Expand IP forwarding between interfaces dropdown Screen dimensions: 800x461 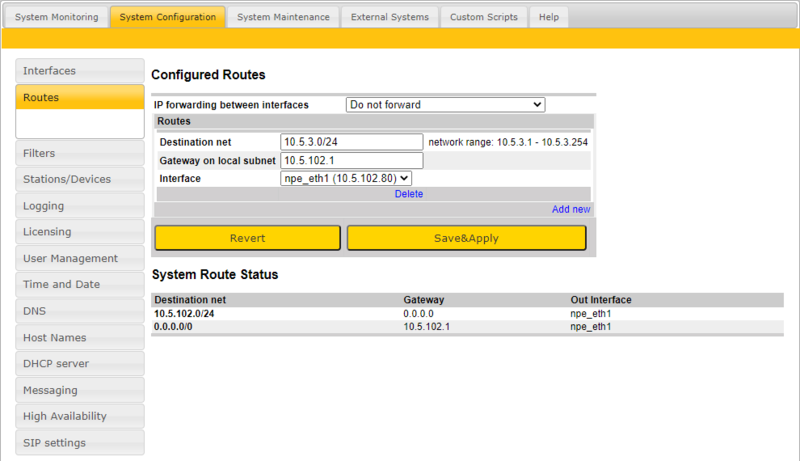click(445, 104)
